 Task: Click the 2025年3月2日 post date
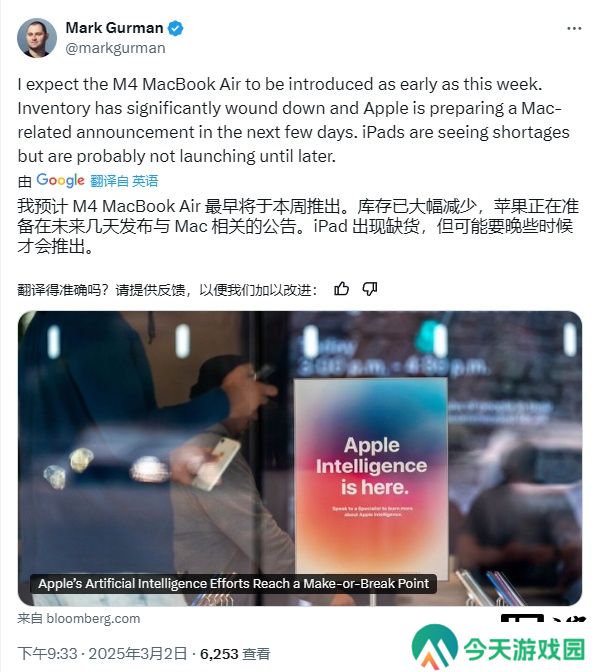(x=138, y=654)
